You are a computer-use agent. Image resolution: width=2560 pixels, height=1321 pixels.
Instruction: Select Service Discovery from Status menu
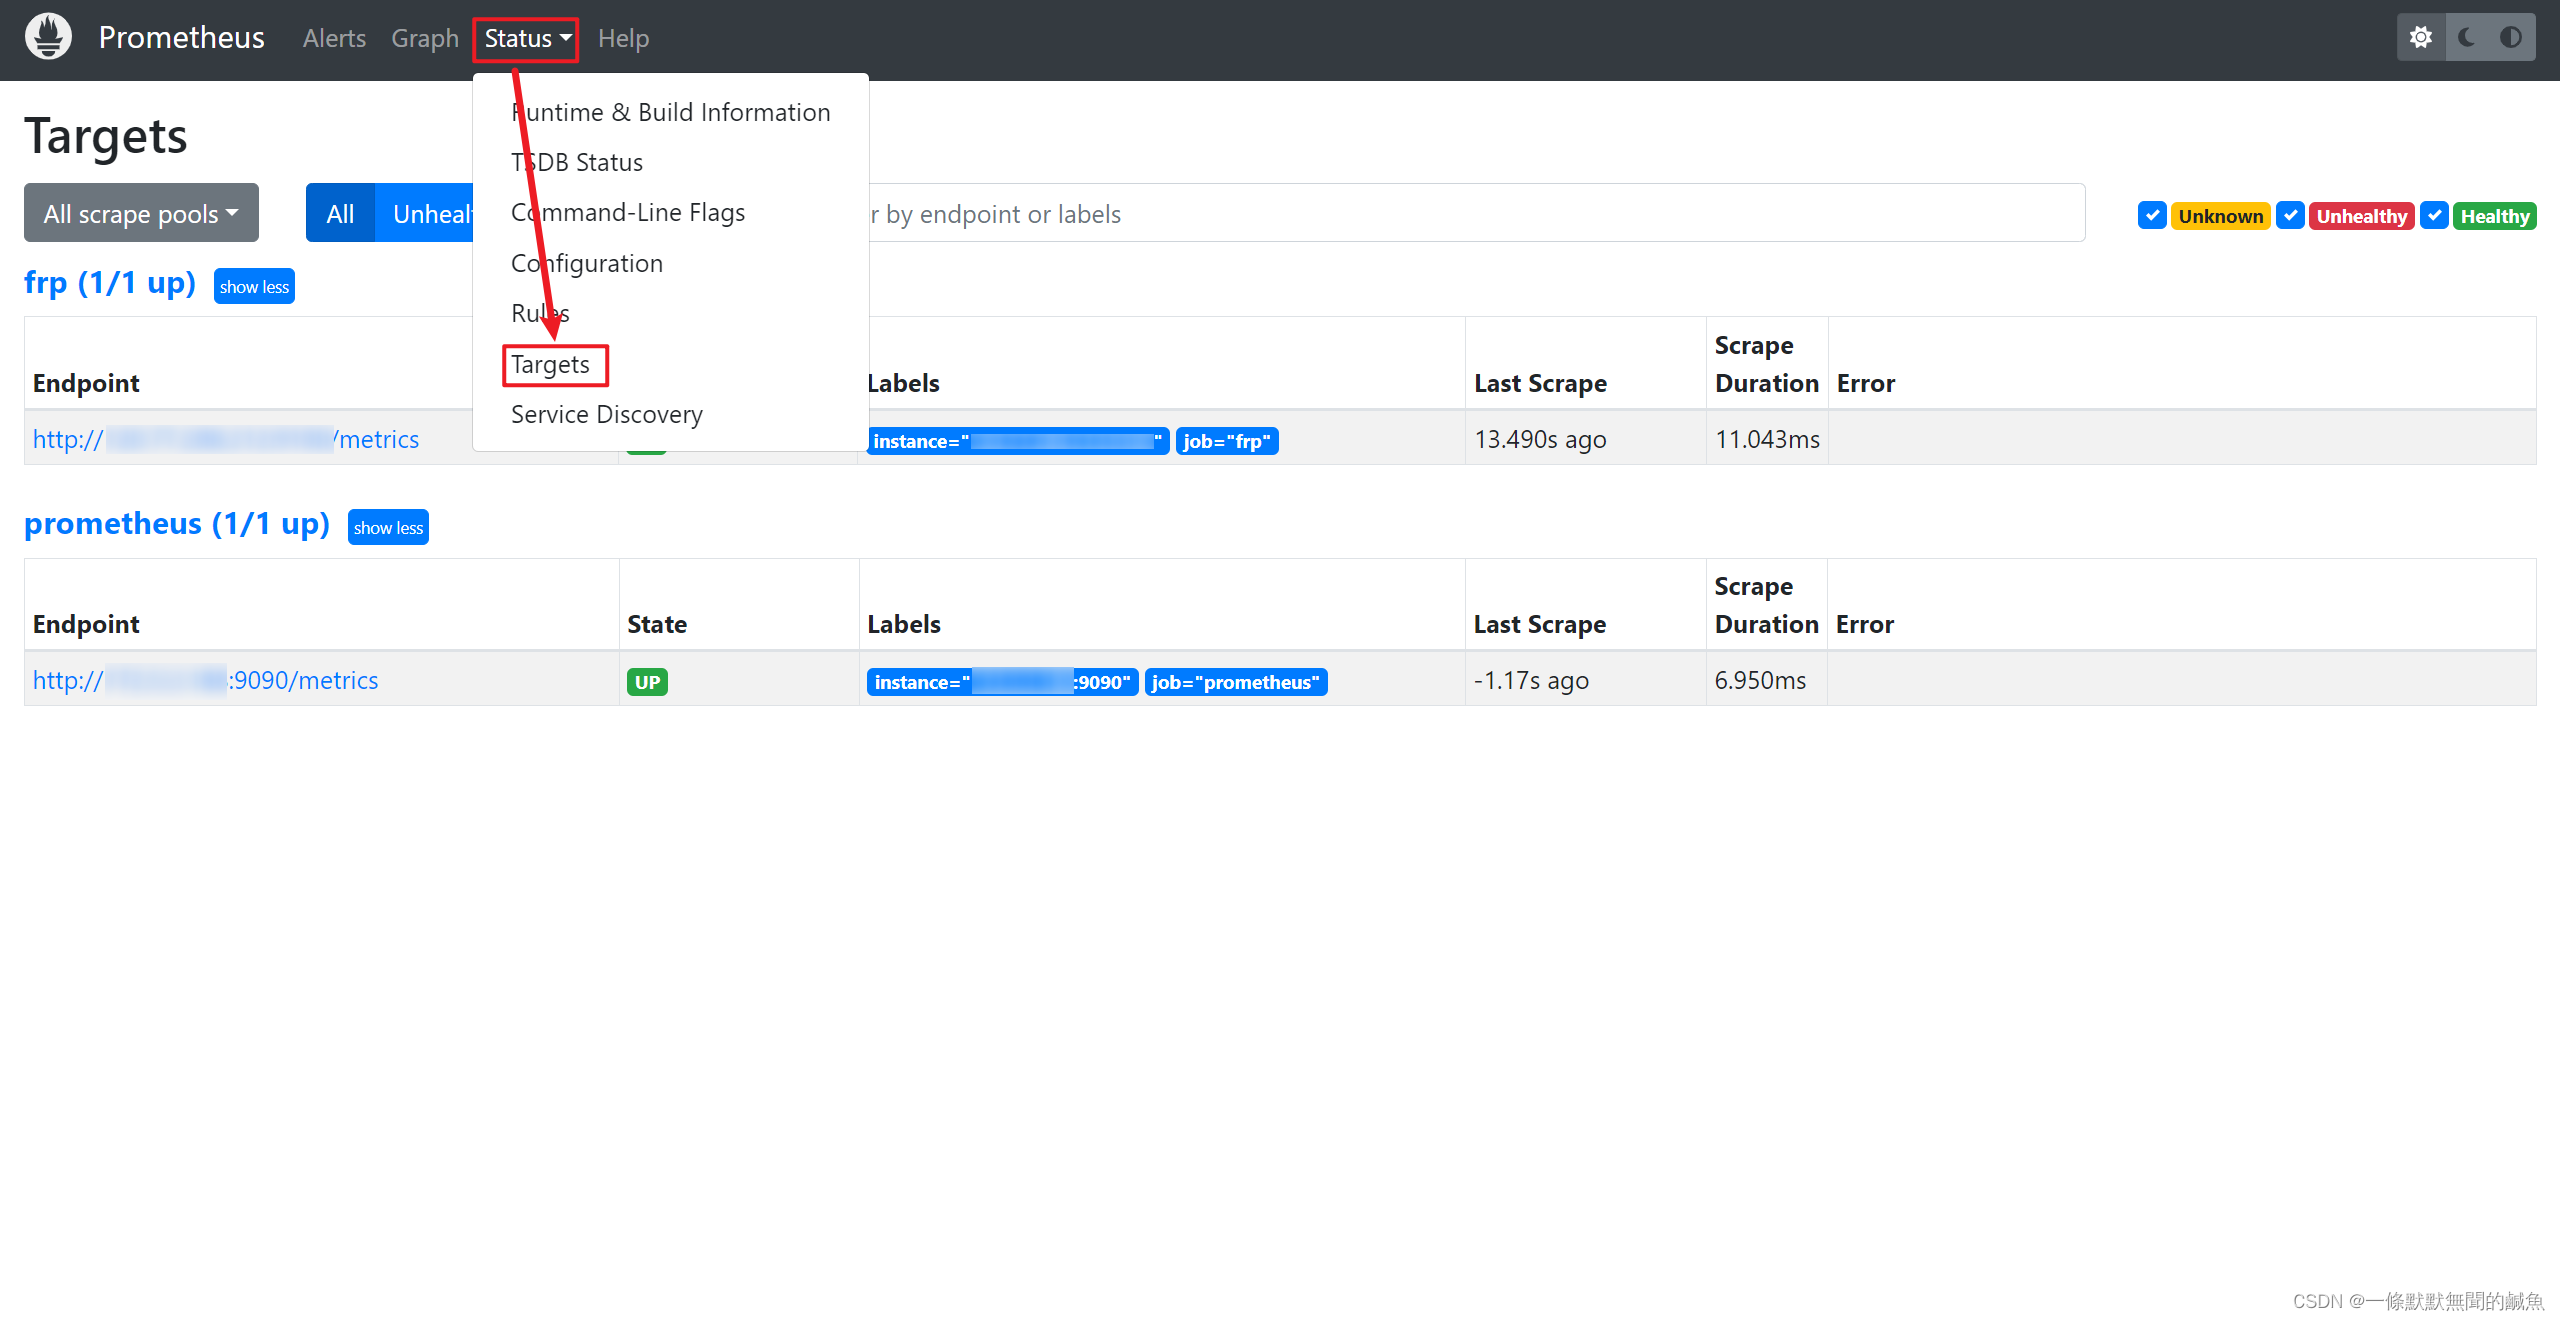coord(606,414)
